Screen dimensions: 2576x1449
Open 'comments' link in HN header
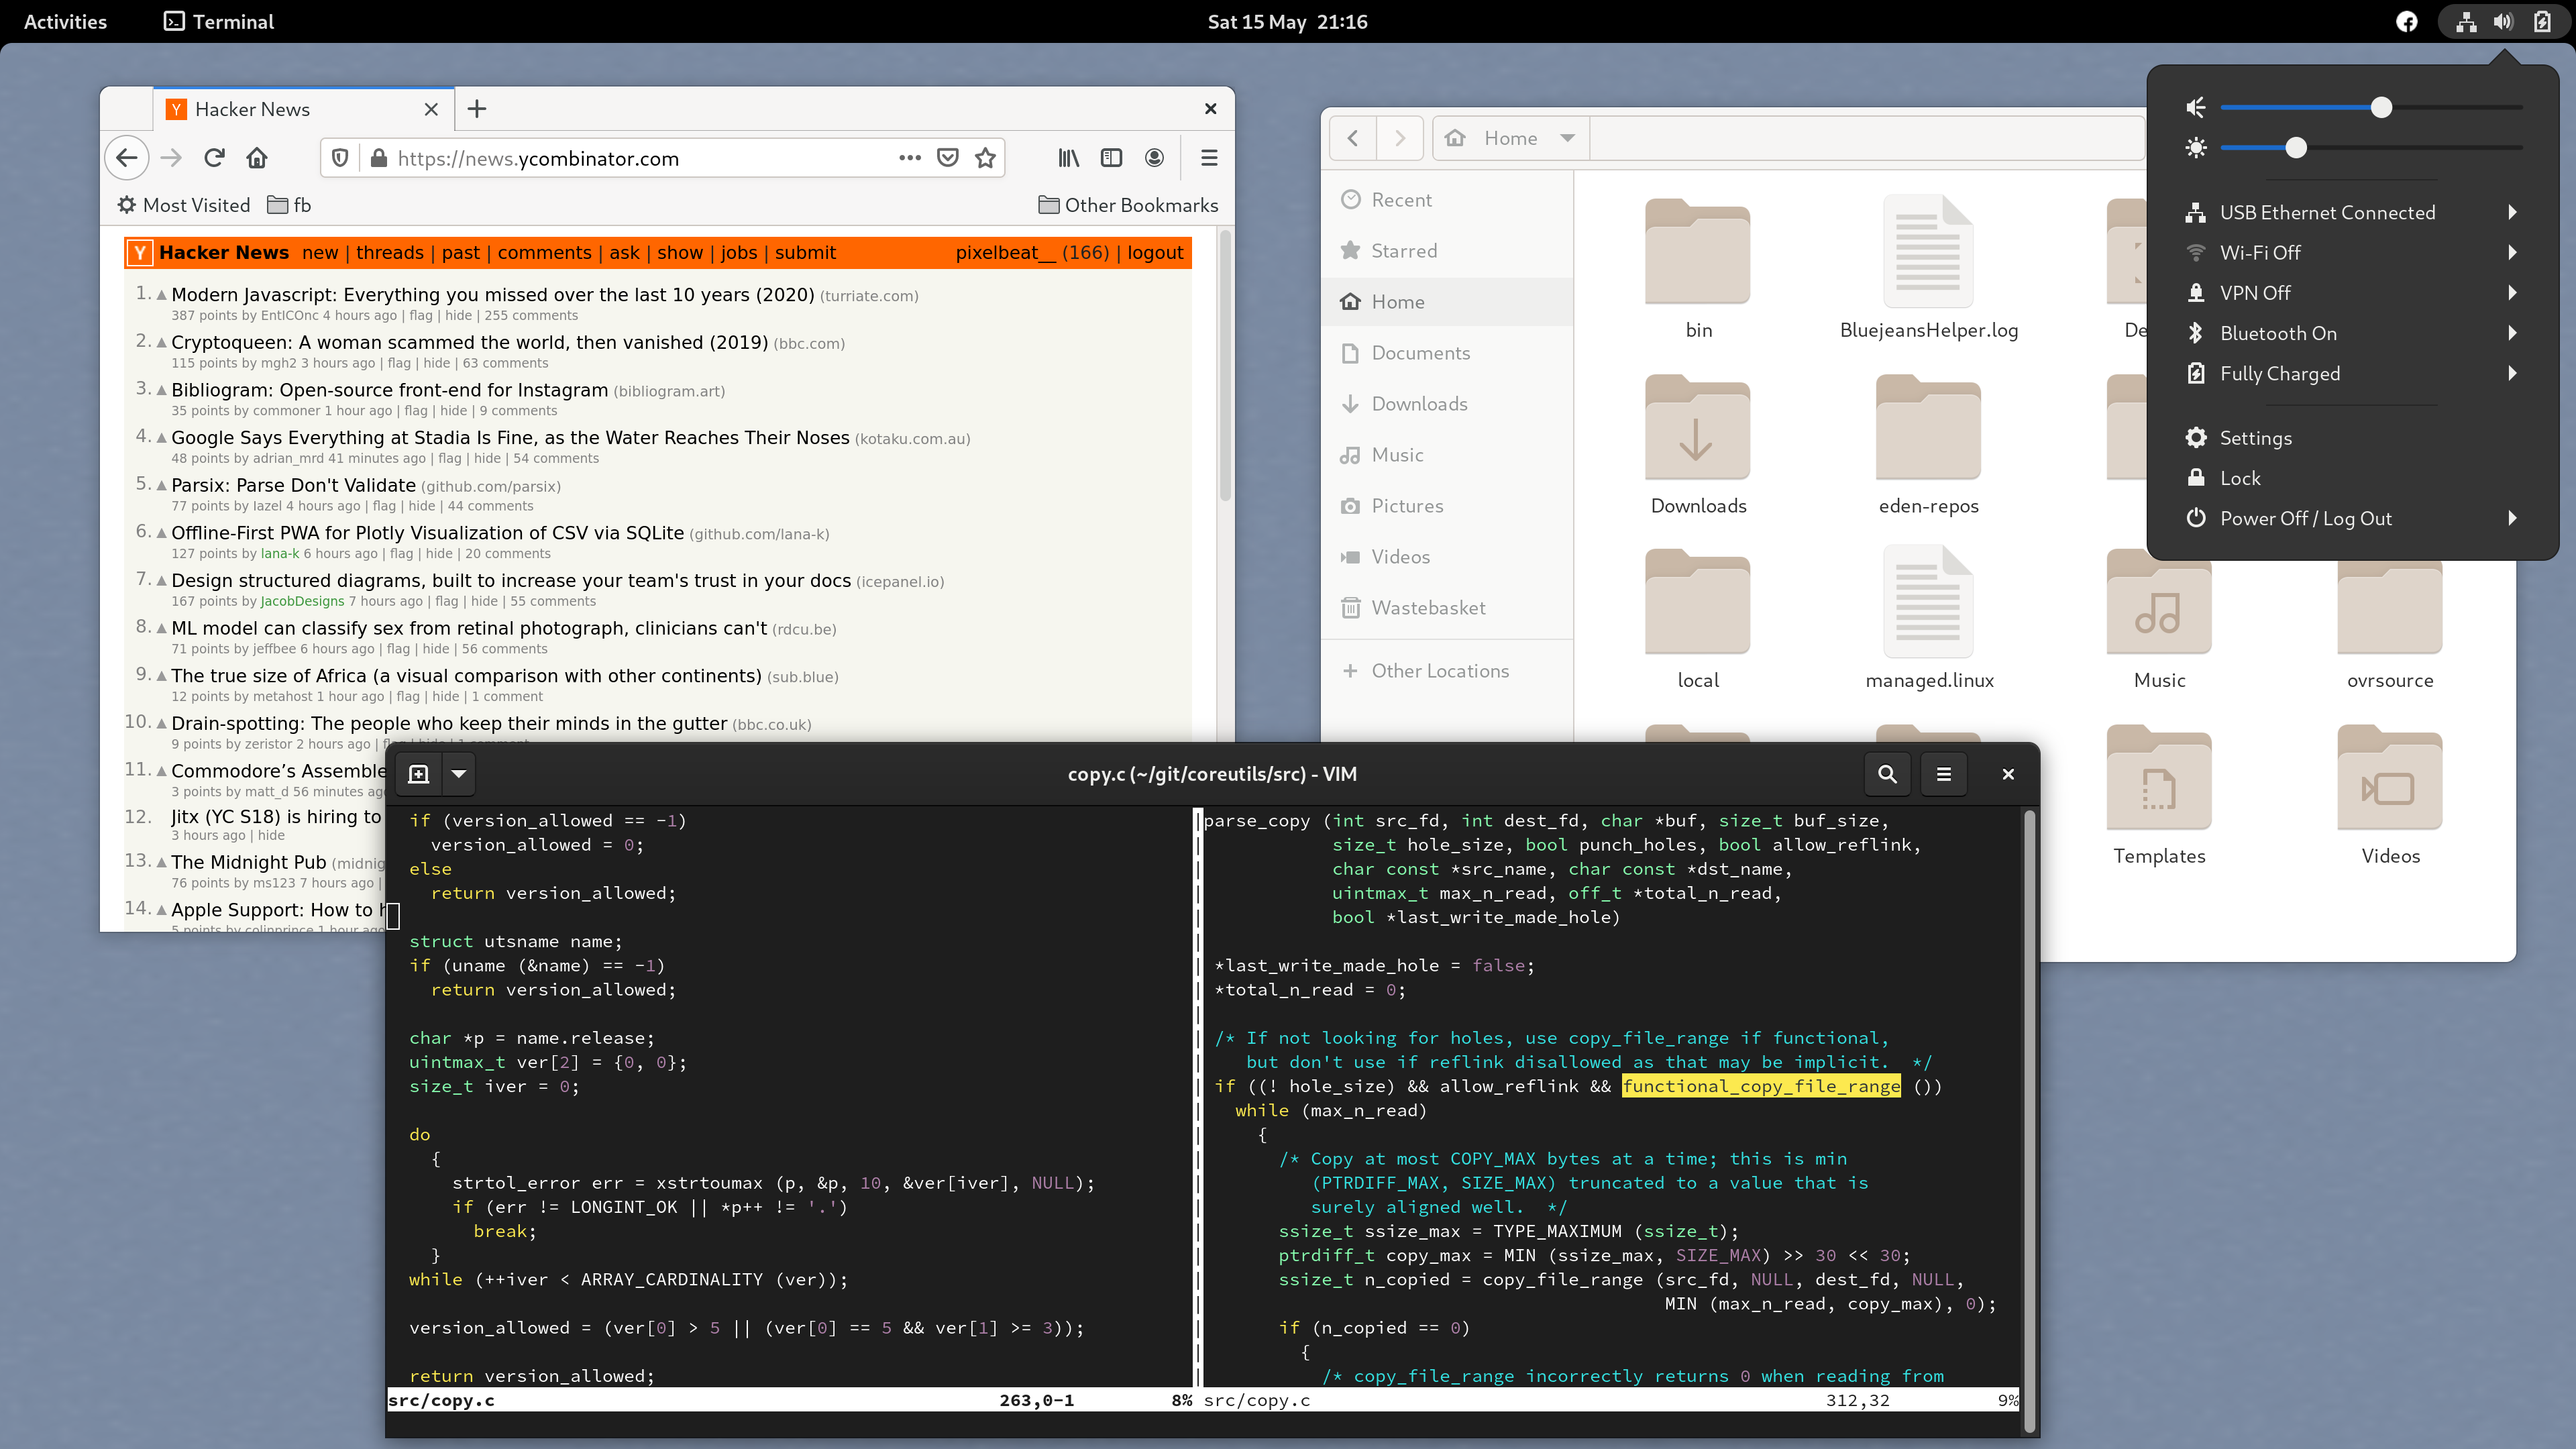pos(544,253)
